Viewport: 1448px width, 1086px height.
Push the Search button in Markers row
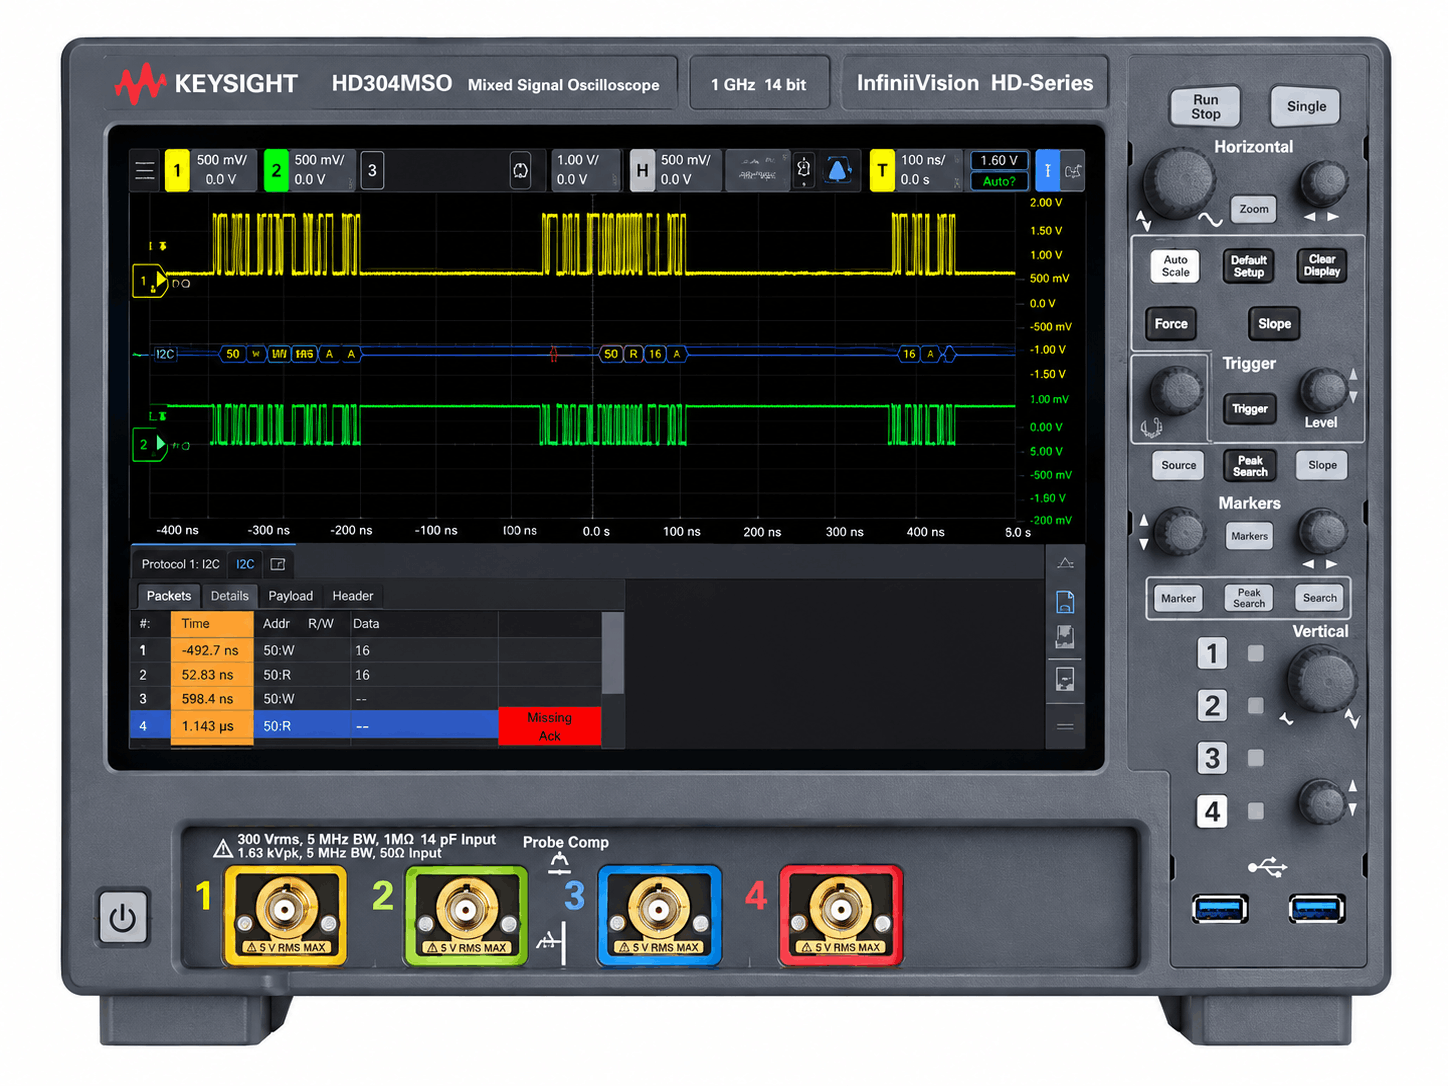tap(1319, 598)
